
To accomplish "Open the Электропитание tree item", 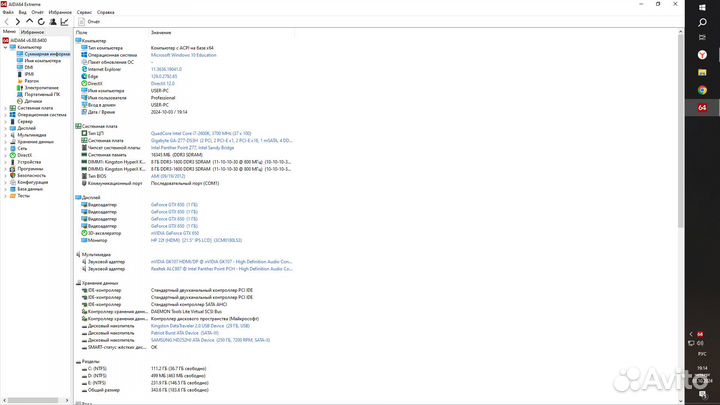I will (41, 88).
